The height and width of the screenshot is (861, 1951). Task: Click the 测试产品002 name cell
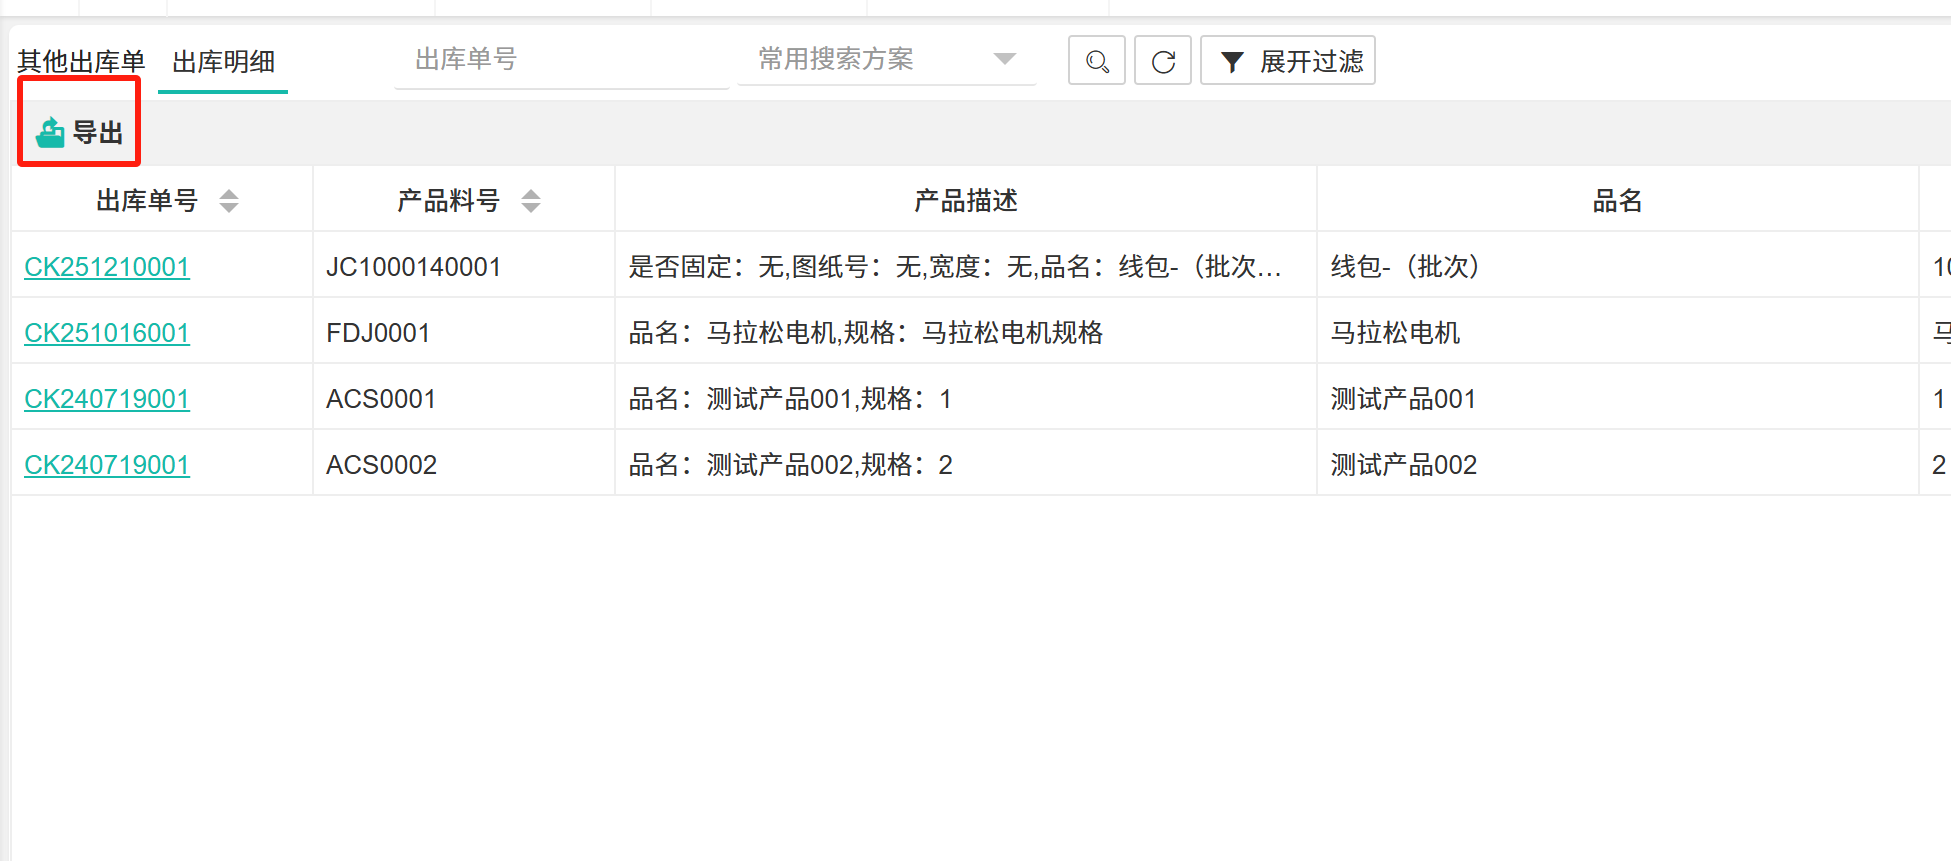1403,465
